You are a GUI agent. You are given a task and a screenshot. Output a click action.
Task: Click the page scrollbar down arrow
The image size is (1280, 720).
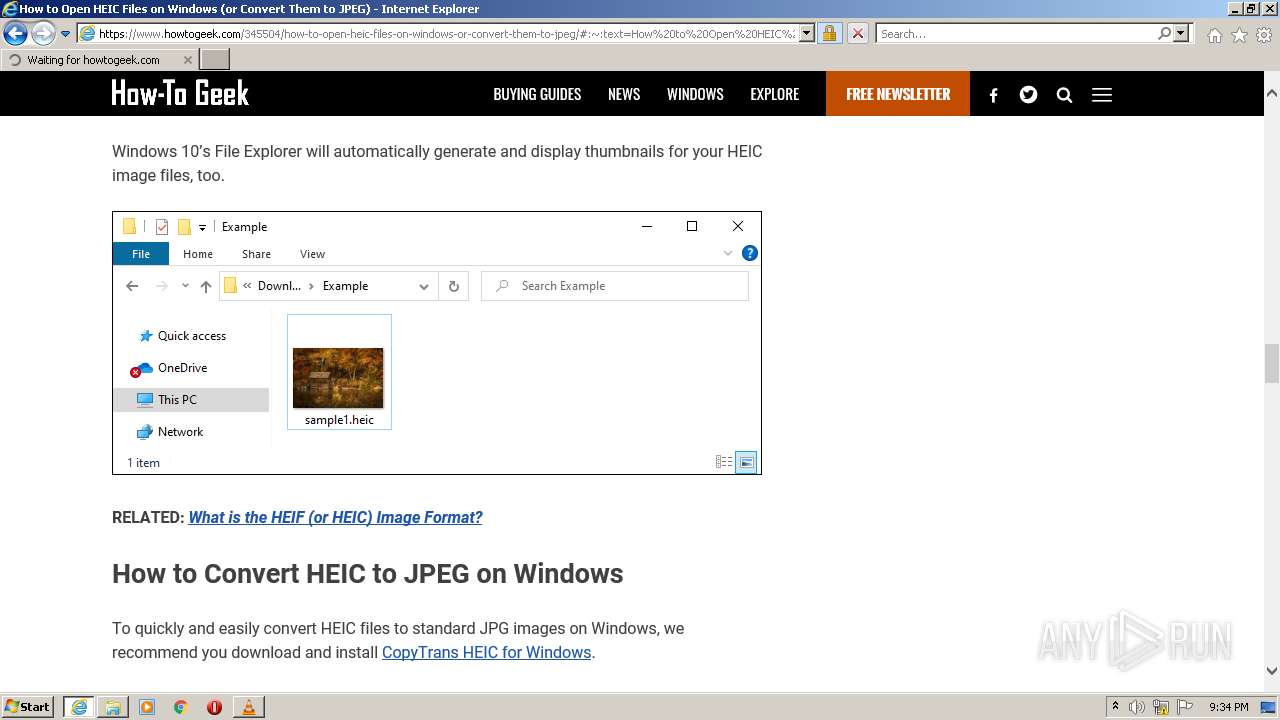pyautogui.click(x=1272, y=671)
